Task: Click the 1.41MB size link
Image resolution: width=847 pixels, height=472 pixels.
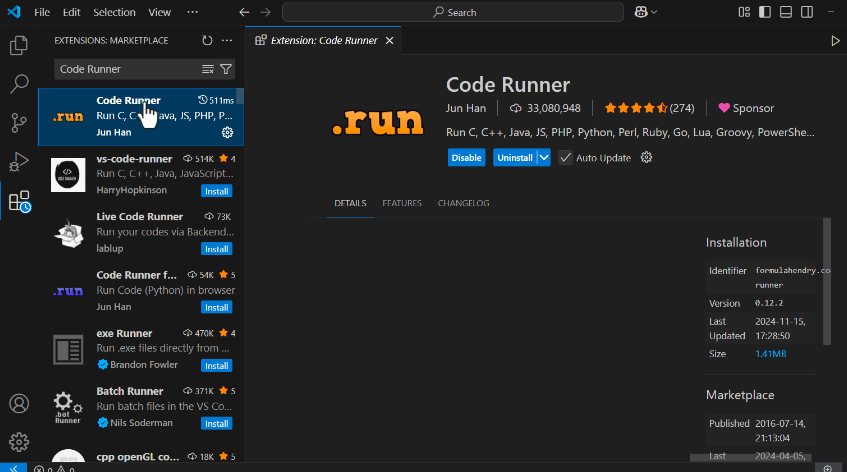Action: (770, 354)
